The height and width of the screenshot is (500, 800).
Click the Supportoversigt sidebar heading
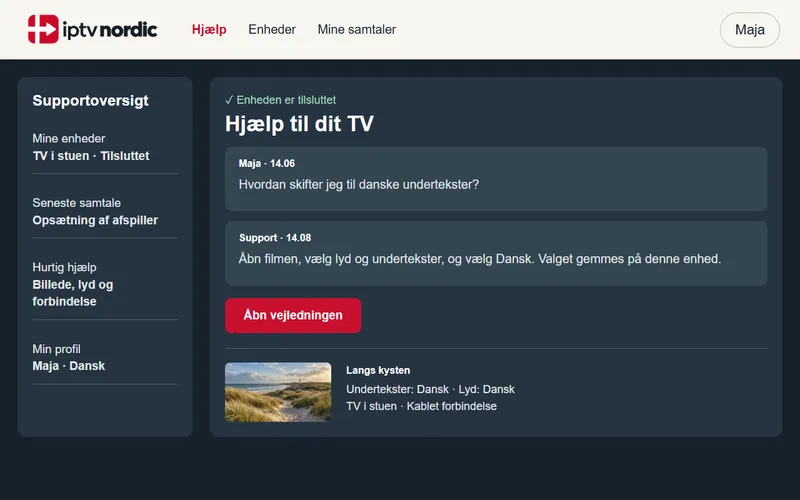tap(91, 101)
